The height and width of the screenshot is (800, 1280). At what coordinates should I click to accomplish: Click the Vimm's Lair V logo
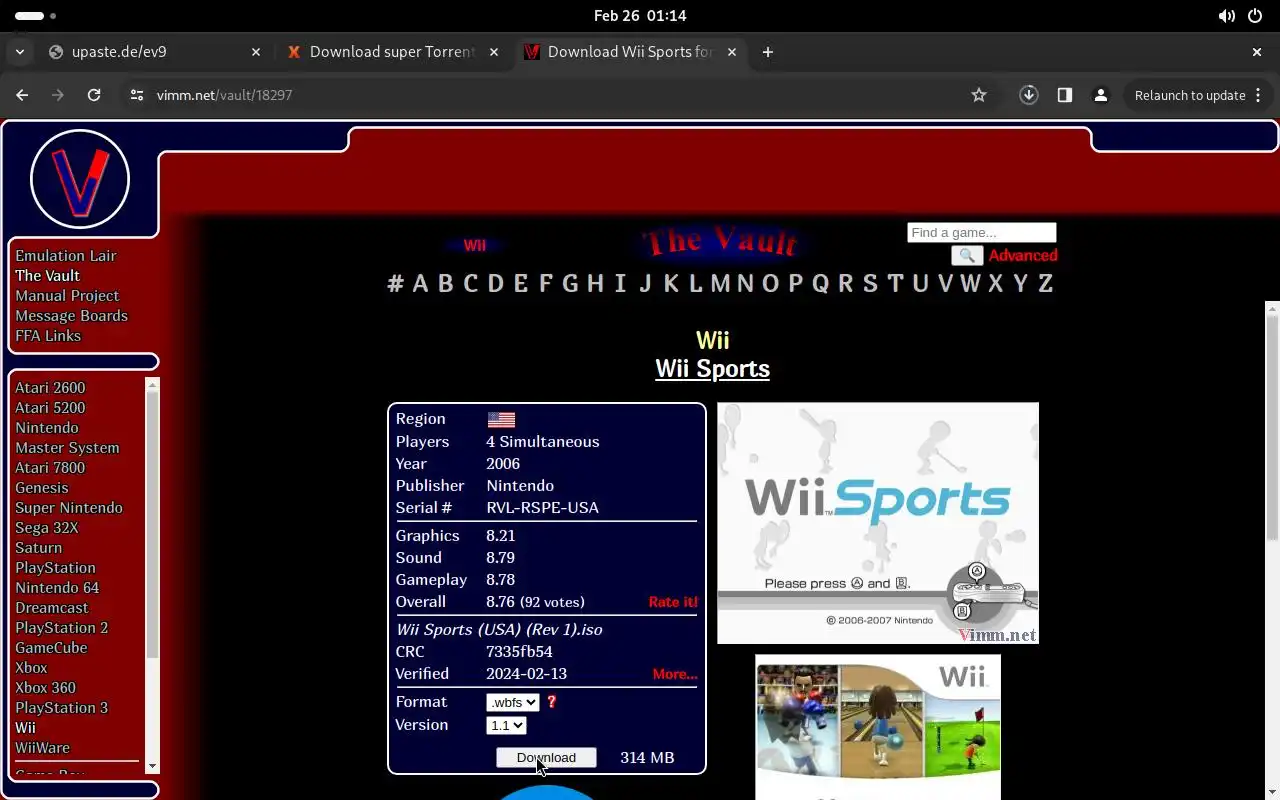pyautogui.click(x=80, y=179)
